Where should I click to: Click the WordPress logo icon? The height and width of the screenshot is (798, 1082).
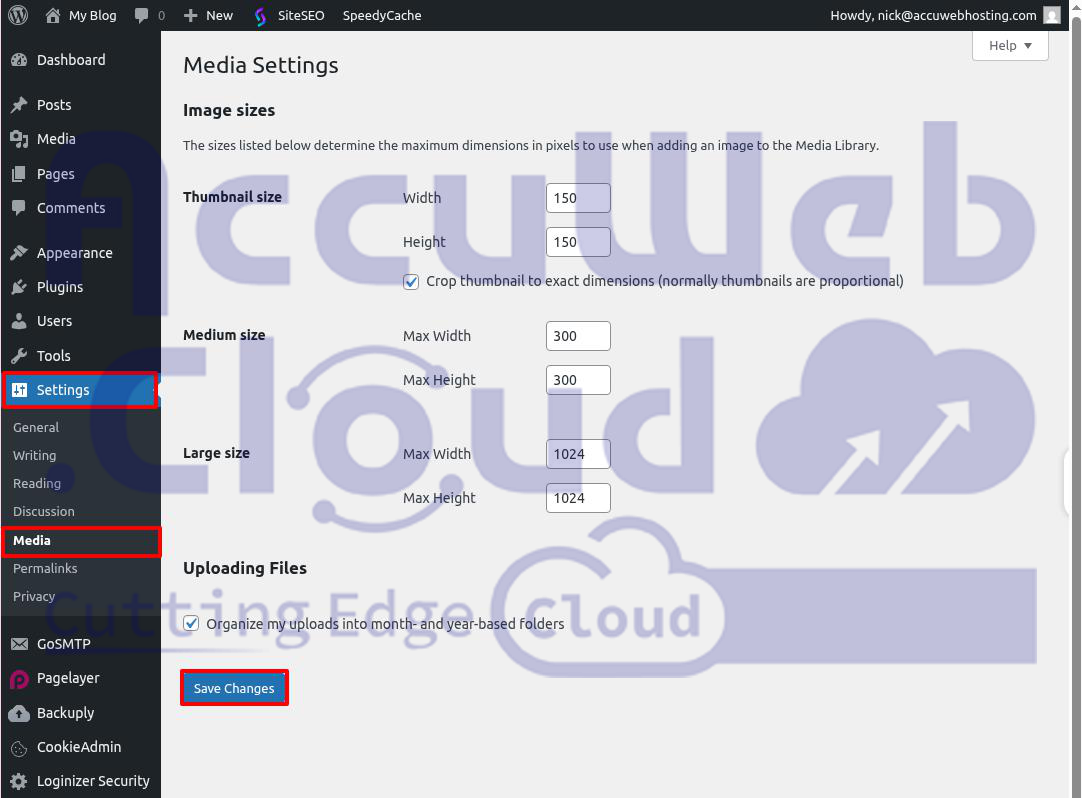pyautogui.click(x=18, y=15)
